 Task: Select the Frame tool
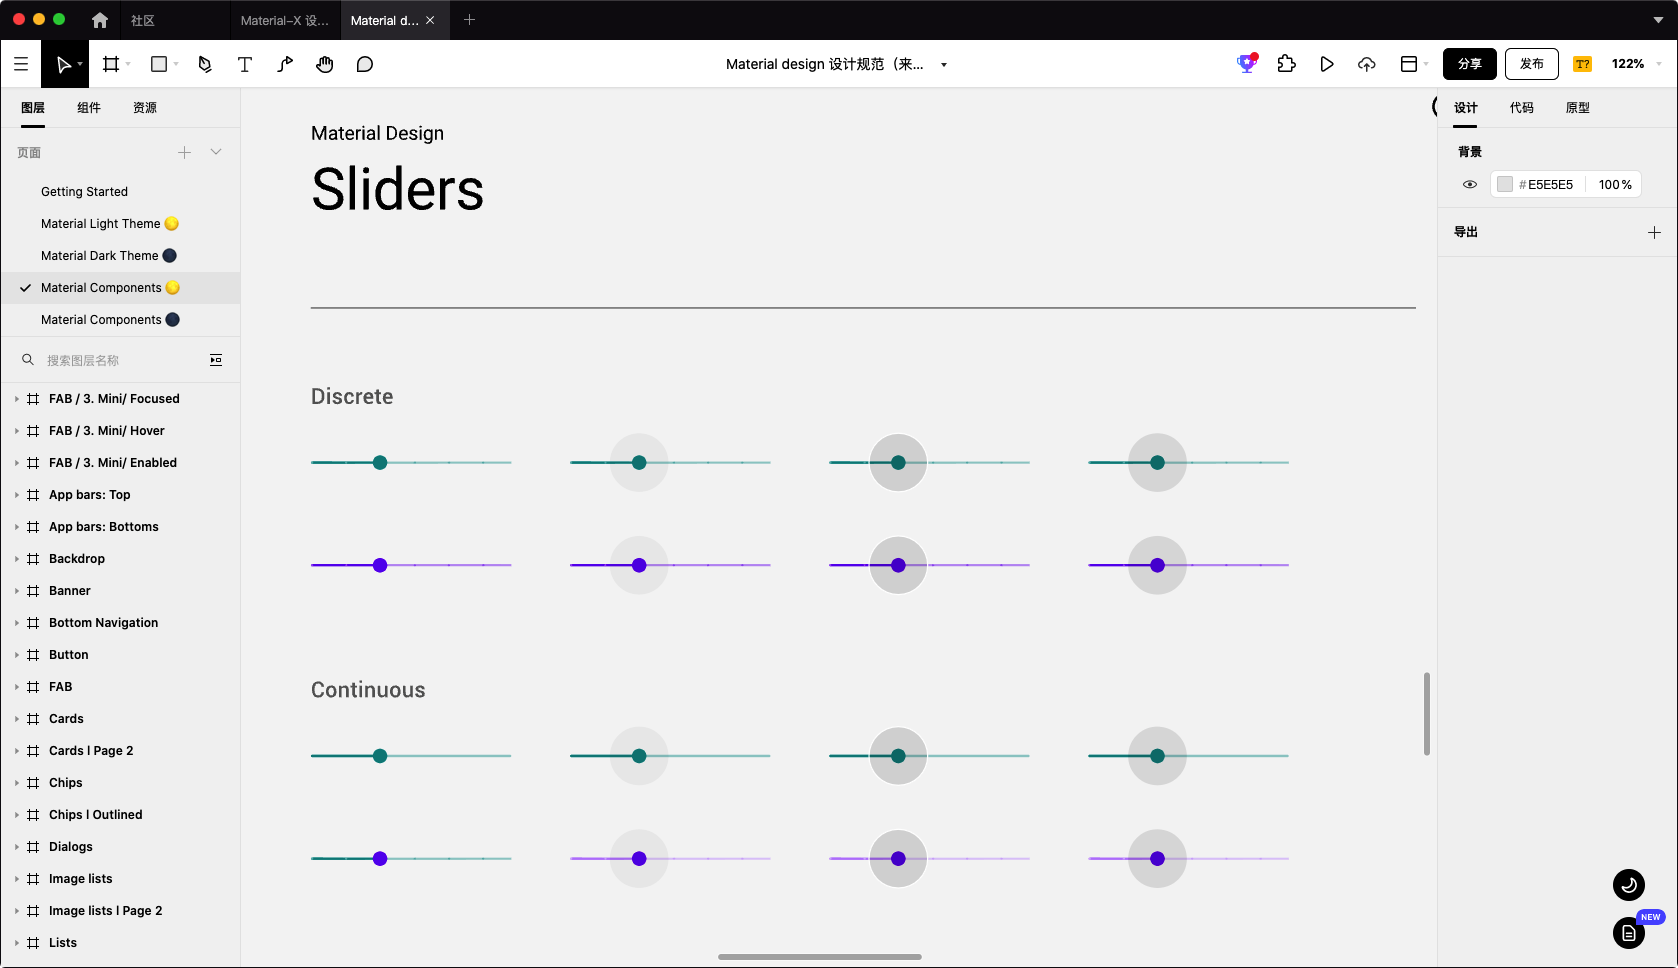pyautogui.click(x=111, y=64)
